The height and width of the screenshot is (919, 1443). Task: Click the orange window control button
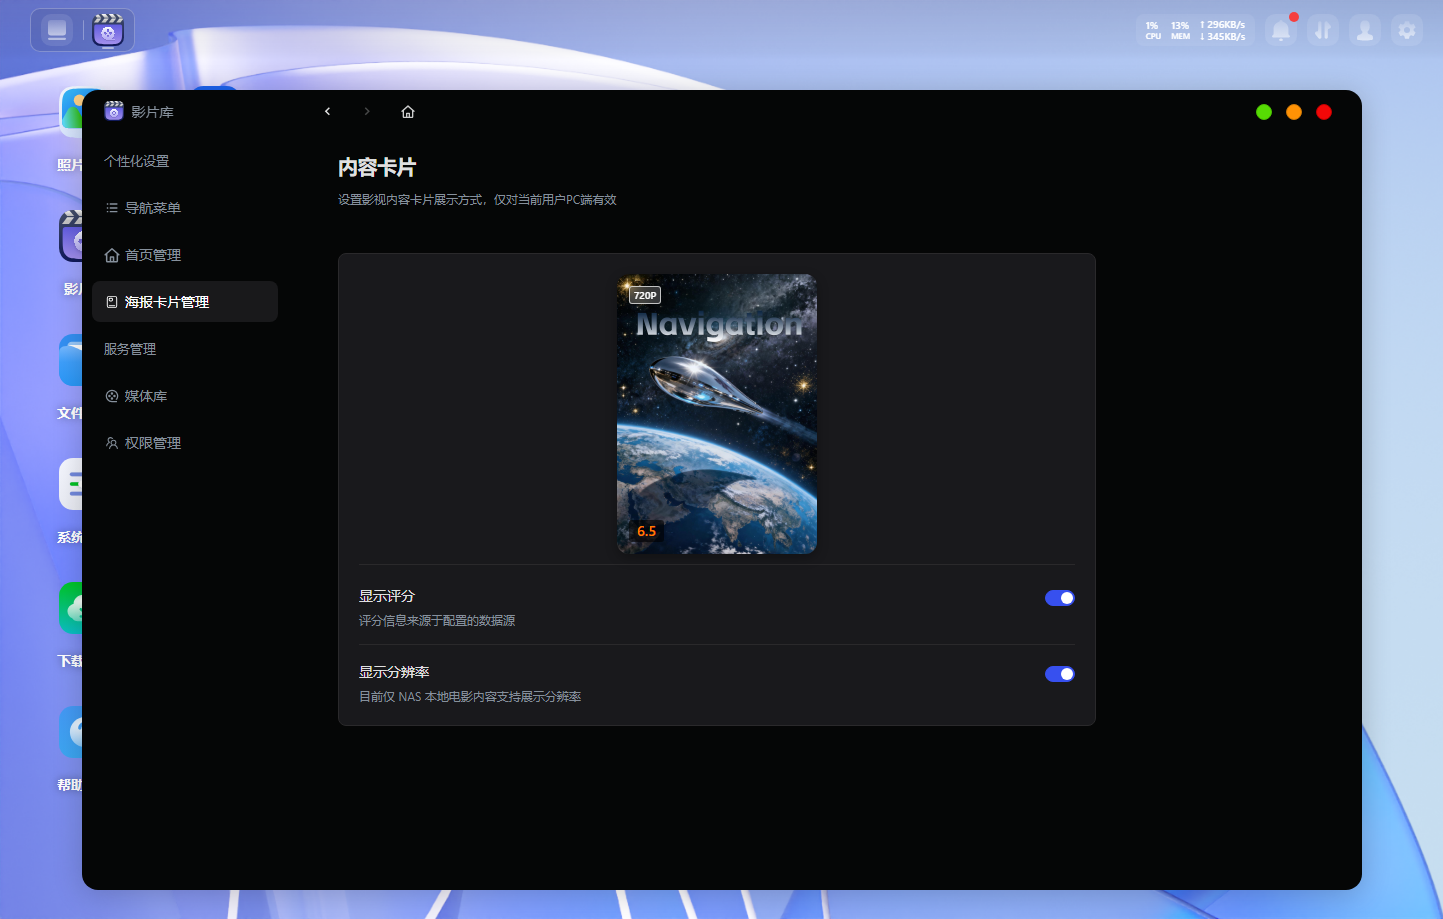click(1294, 112)
